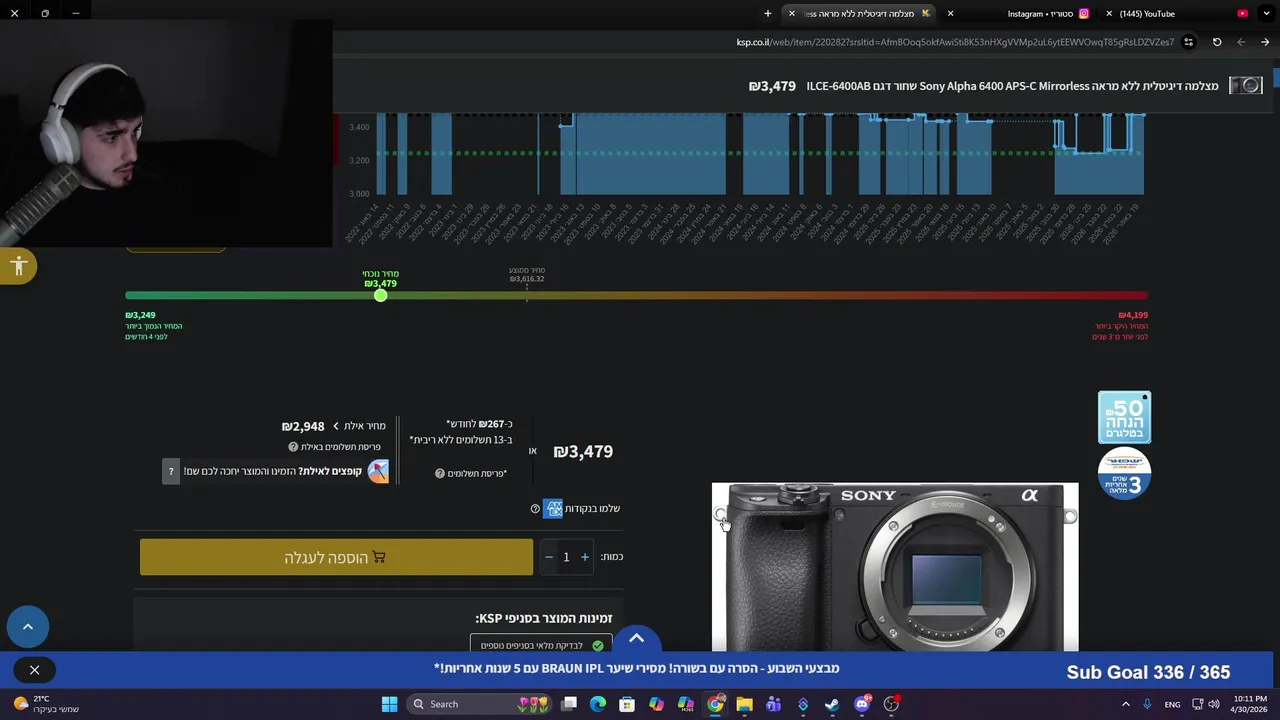This screenshot has height=720, width=1280.
Task: Open a new browser tab
Action: click(x=768, y=14)
